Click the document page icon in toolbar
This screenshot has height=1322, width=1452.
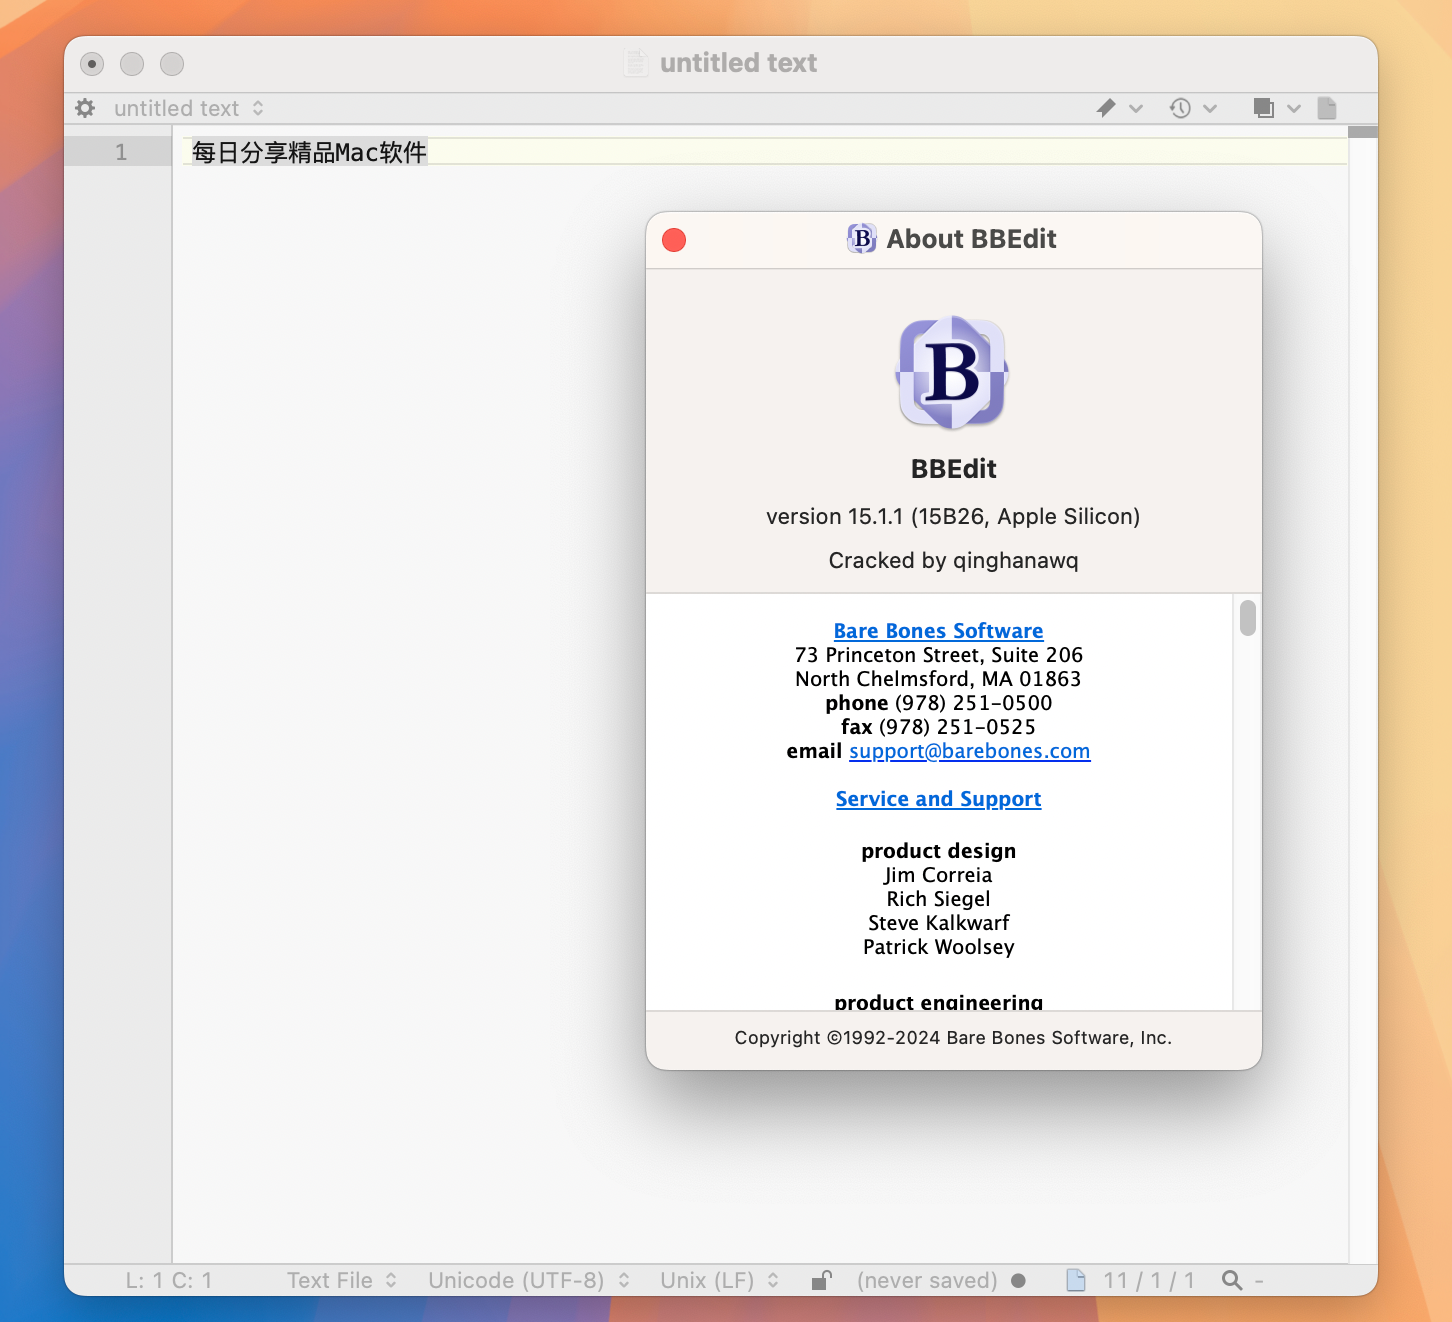pyautogui.click(x=1327, y=108)
